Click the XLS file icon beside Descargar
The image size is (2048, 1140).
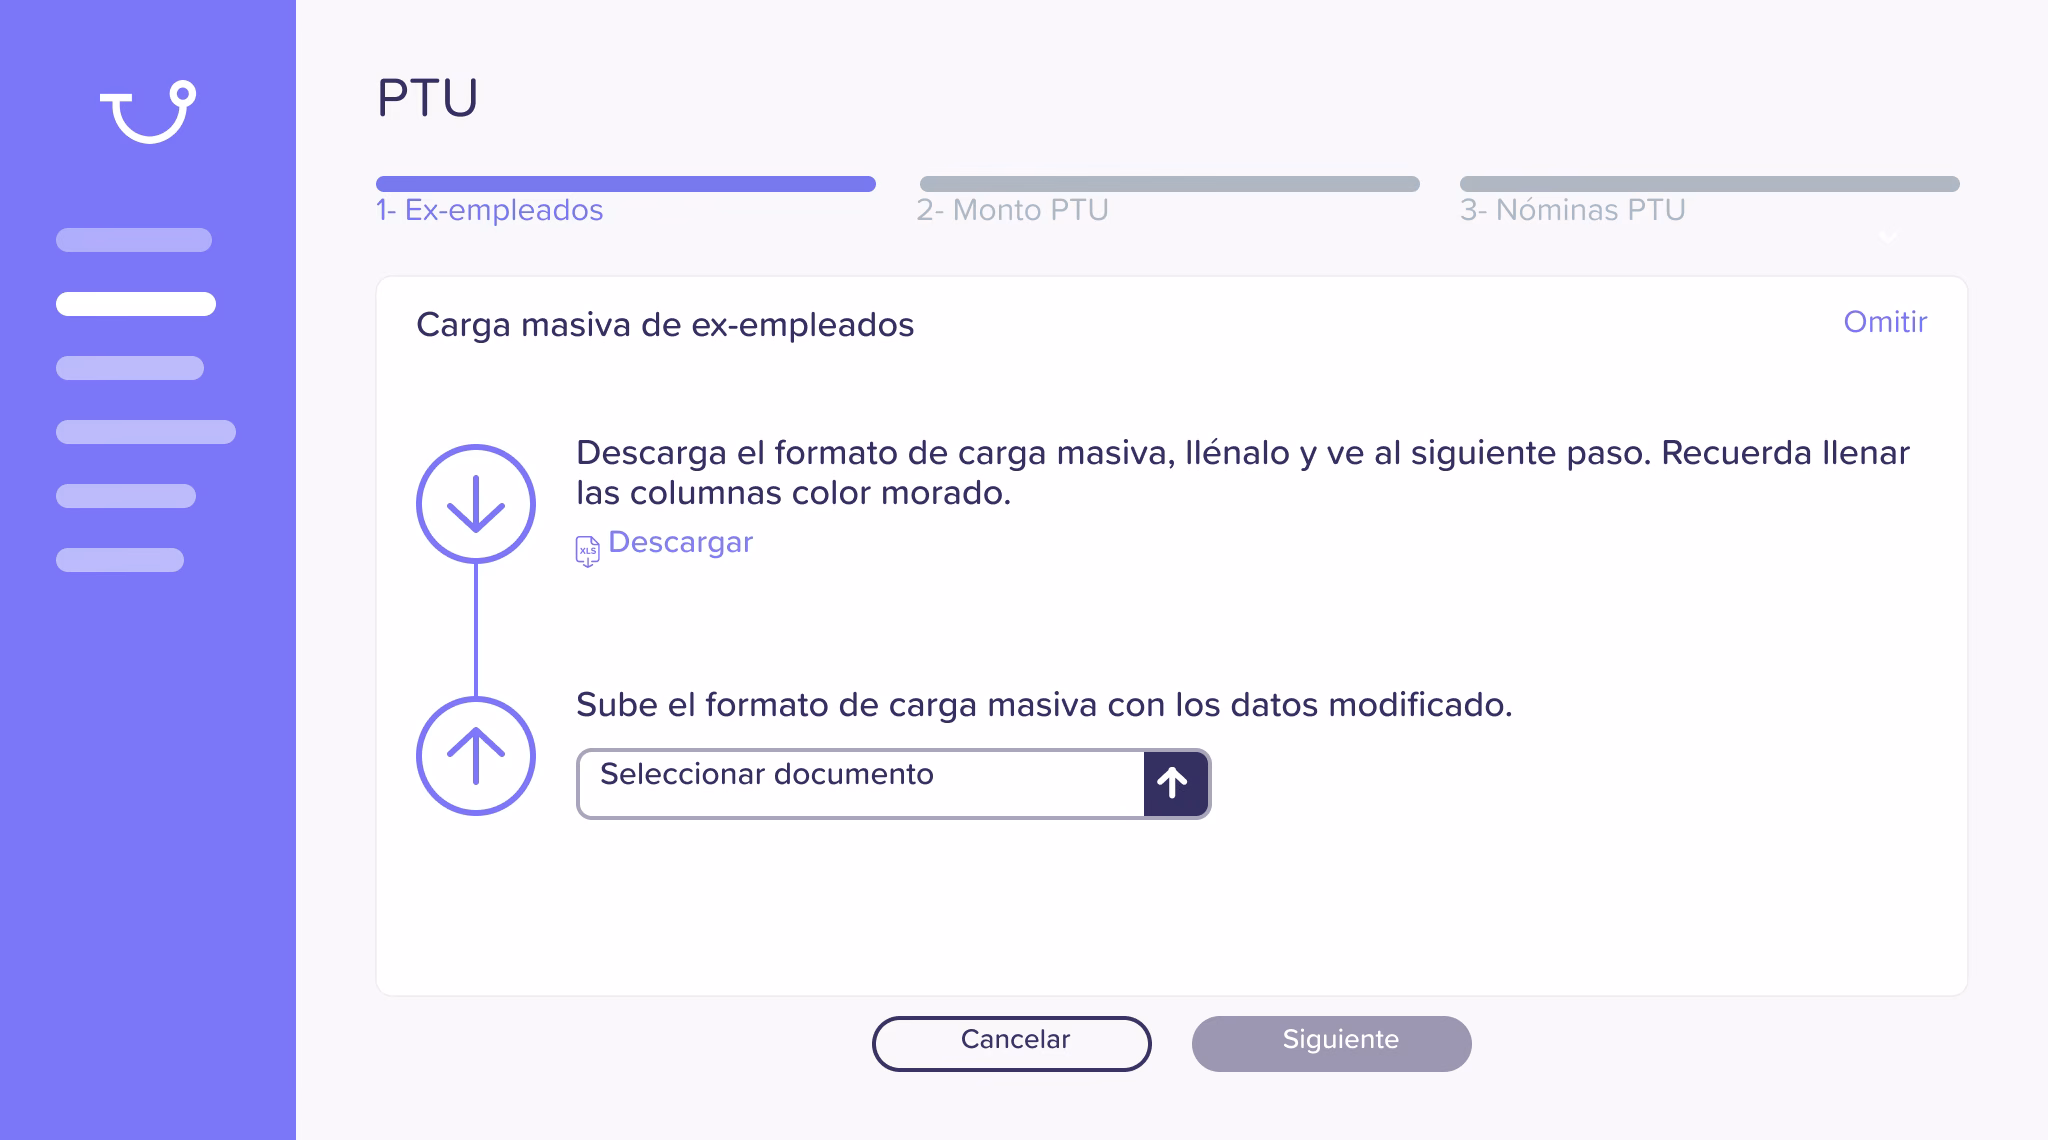coord(587,551)
